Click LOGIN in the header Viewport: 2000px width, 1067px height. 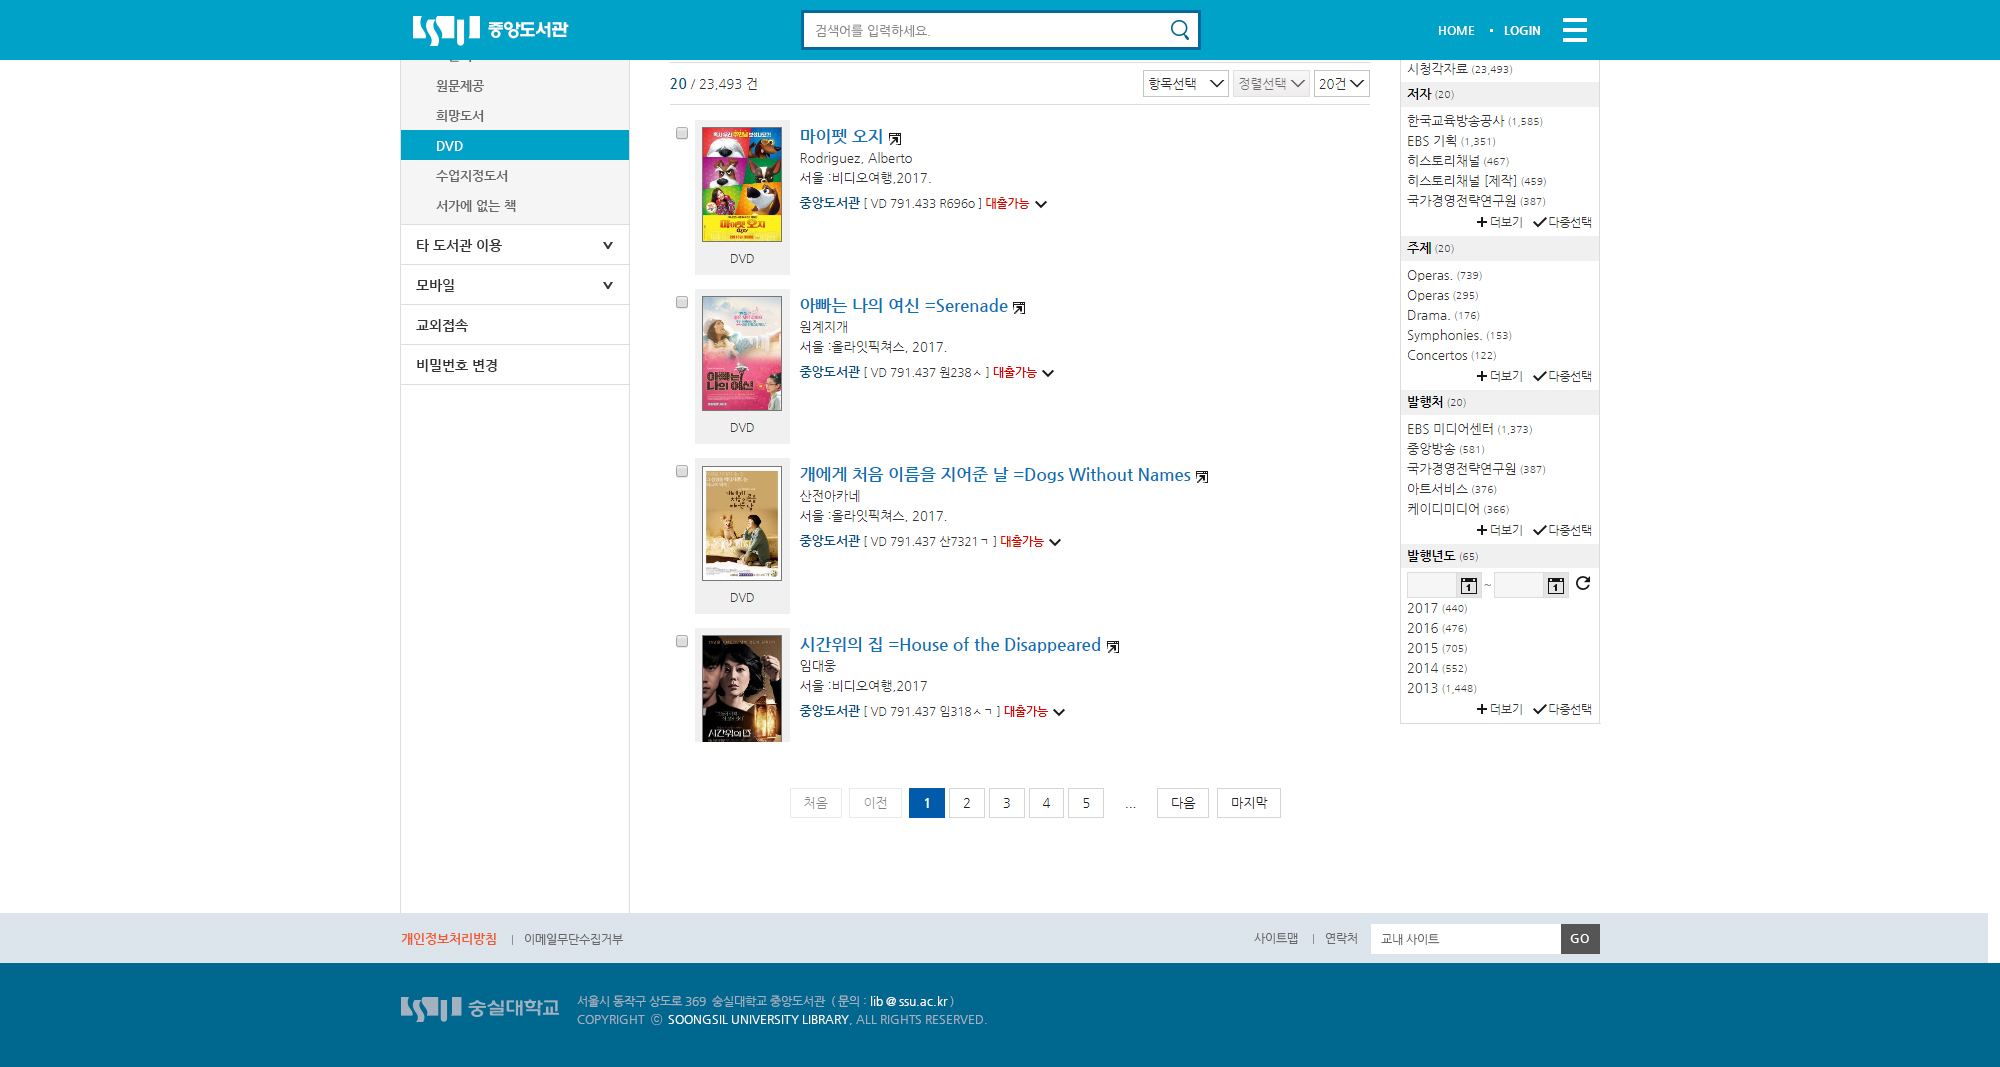1522,30
